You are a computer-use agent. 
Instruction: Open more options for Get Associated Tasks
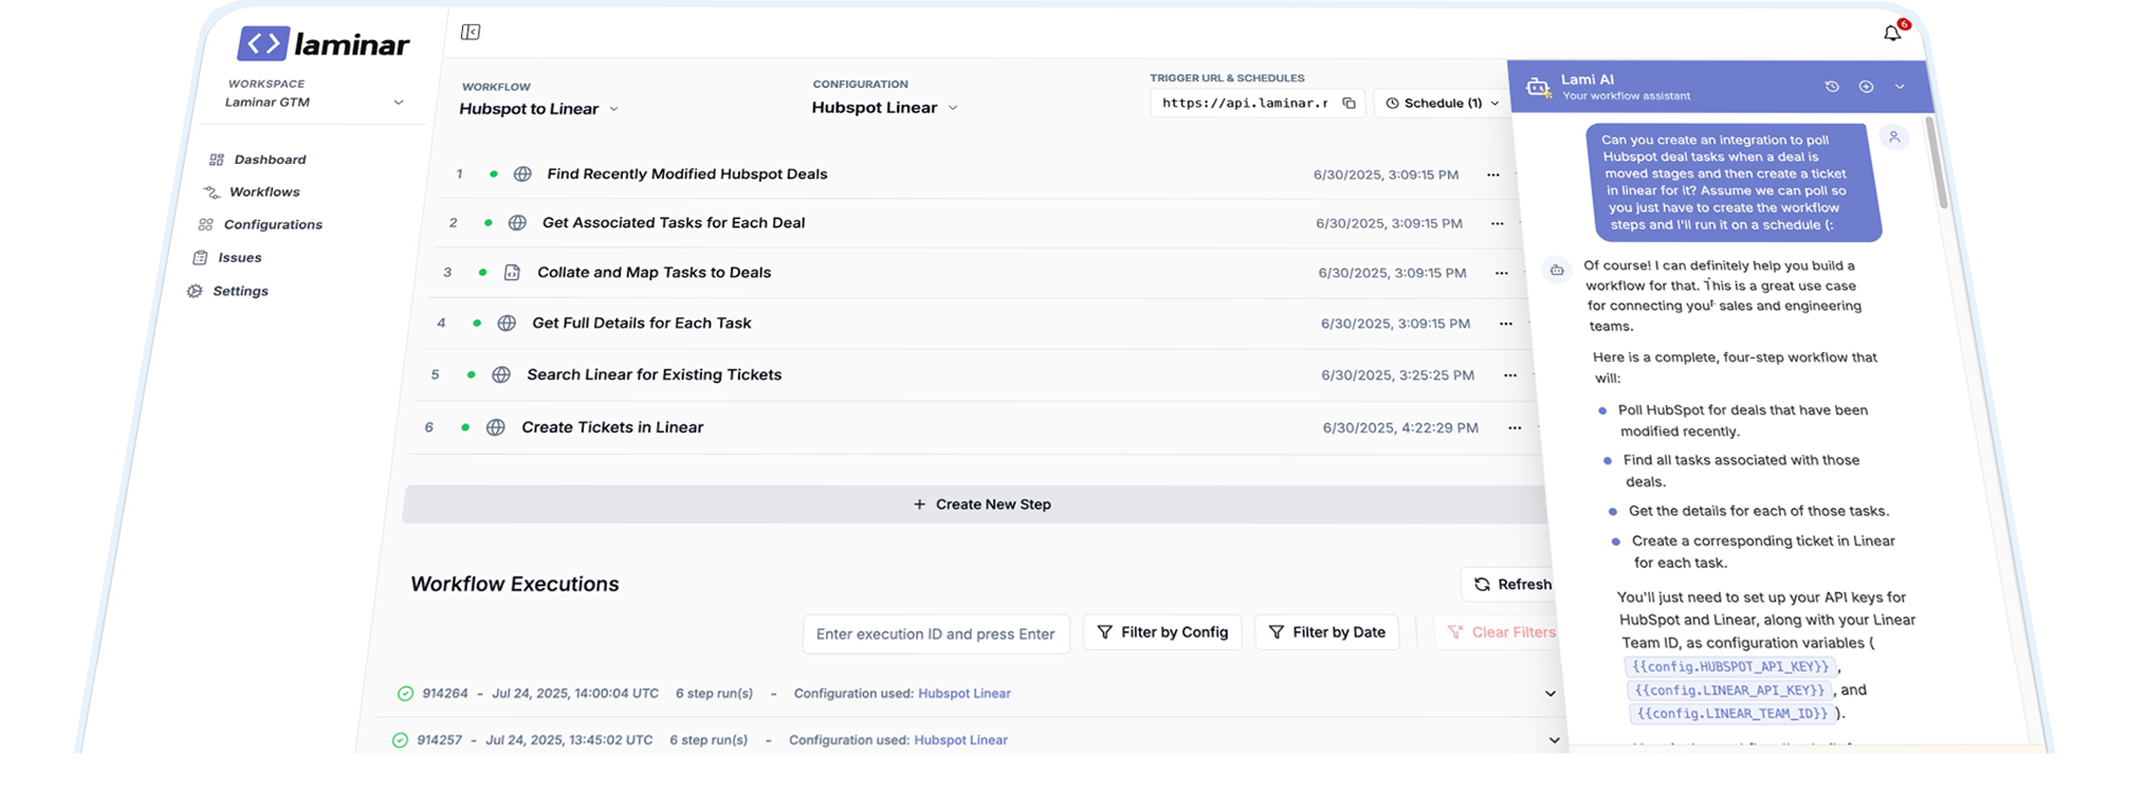pos(1497,224)
